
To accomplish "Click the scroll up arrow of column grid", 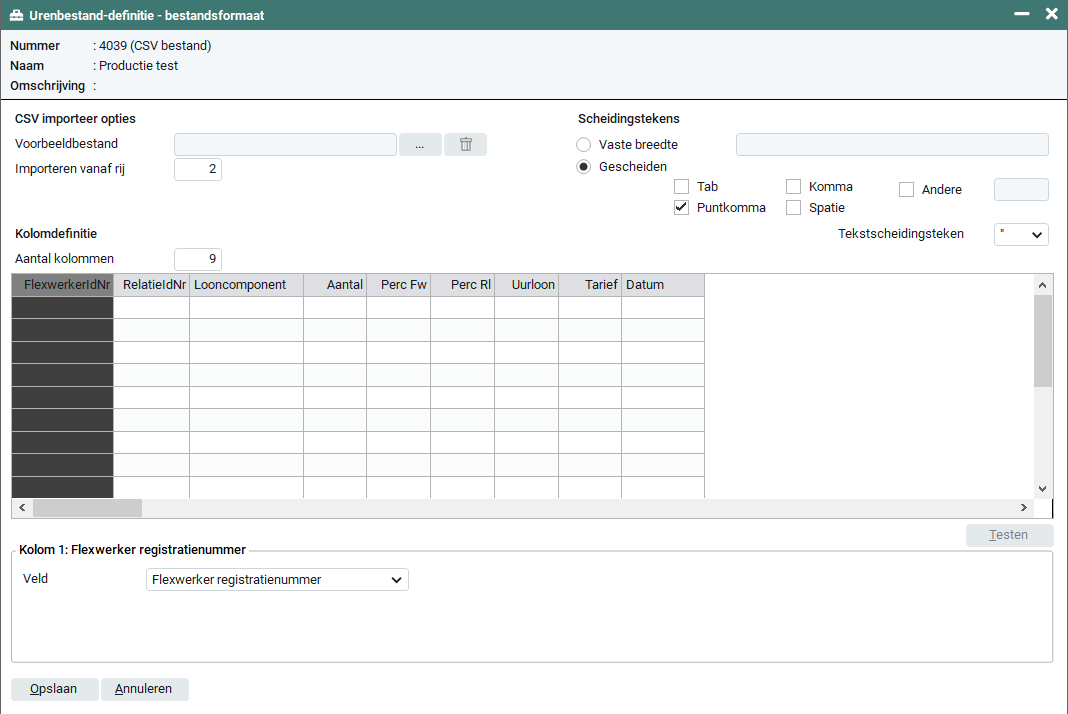I will click(1042, 285).
